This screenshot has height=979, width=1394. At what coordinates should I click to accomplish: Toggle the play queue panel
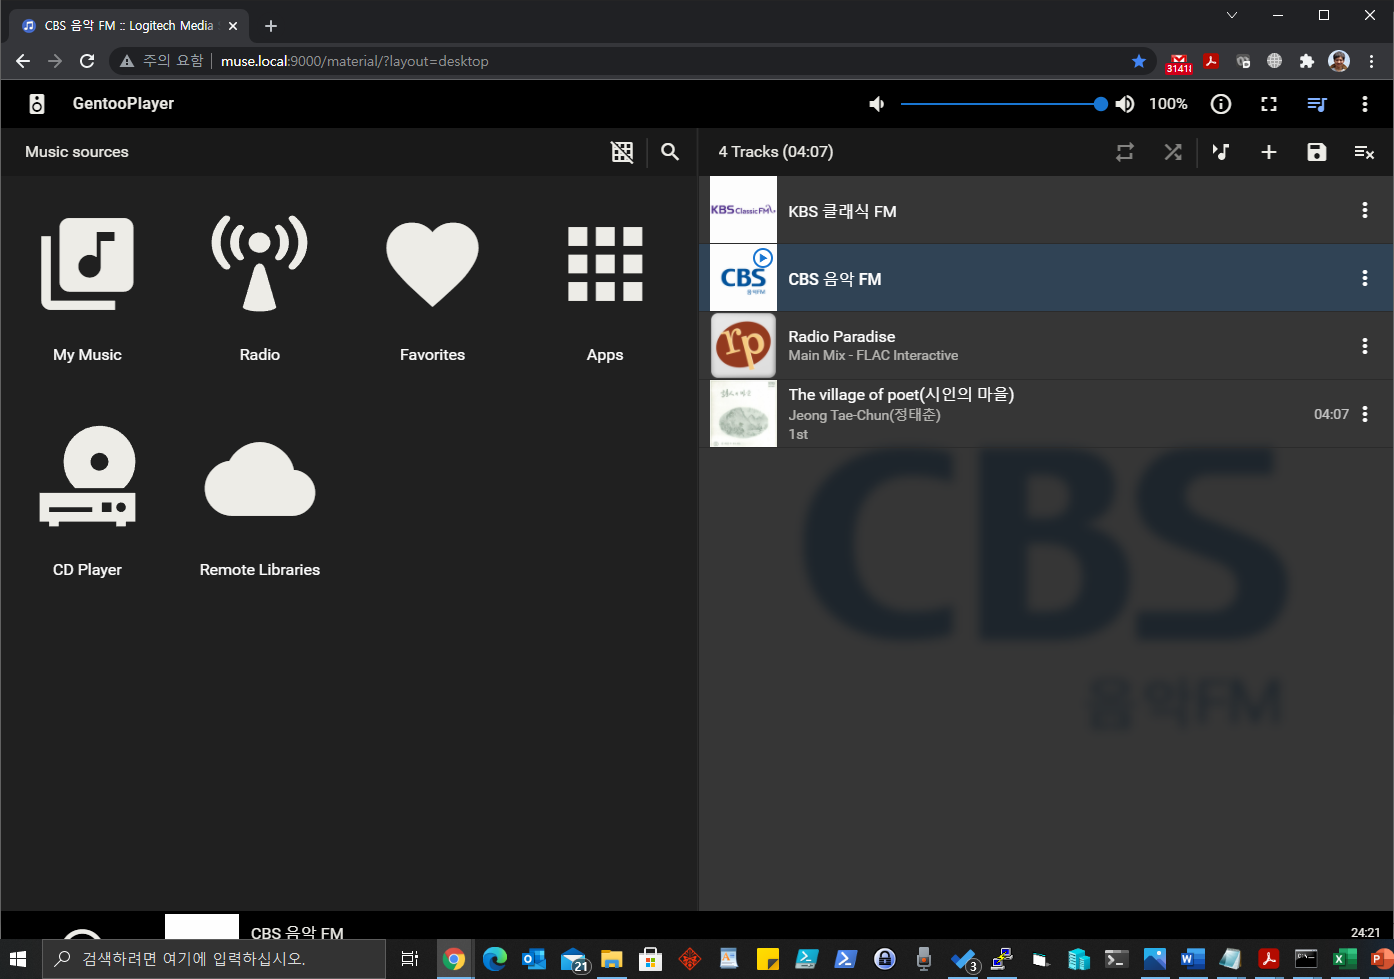[1317, 104]
